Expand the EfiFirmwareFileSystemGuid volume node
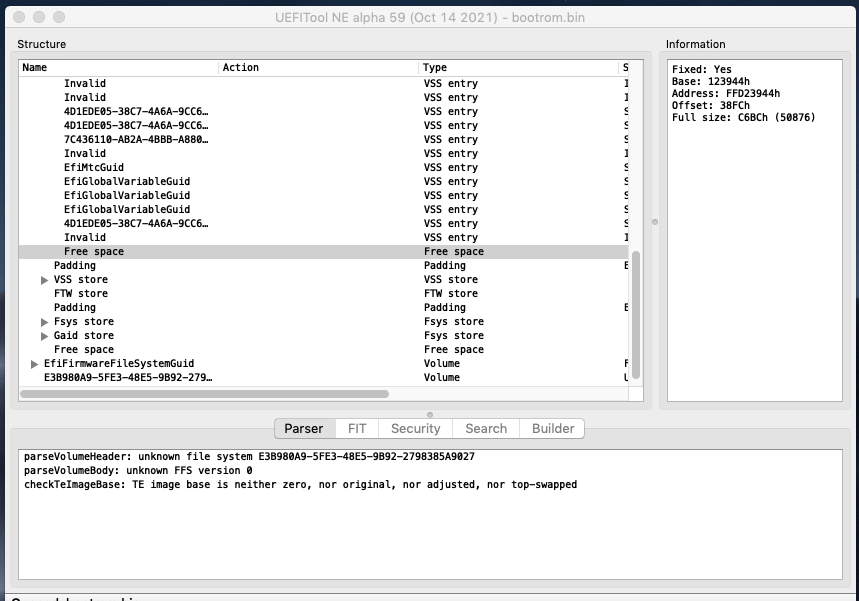Screen dimensions: 859x601 [x=35, y=364]
